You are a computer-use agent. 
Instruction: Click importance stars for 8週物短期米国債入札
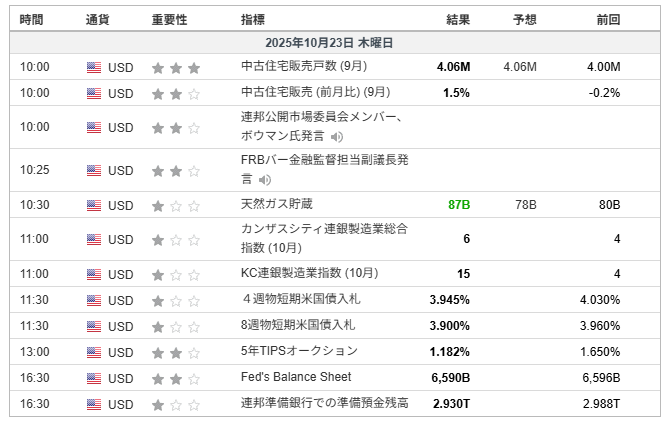(176, 325)
